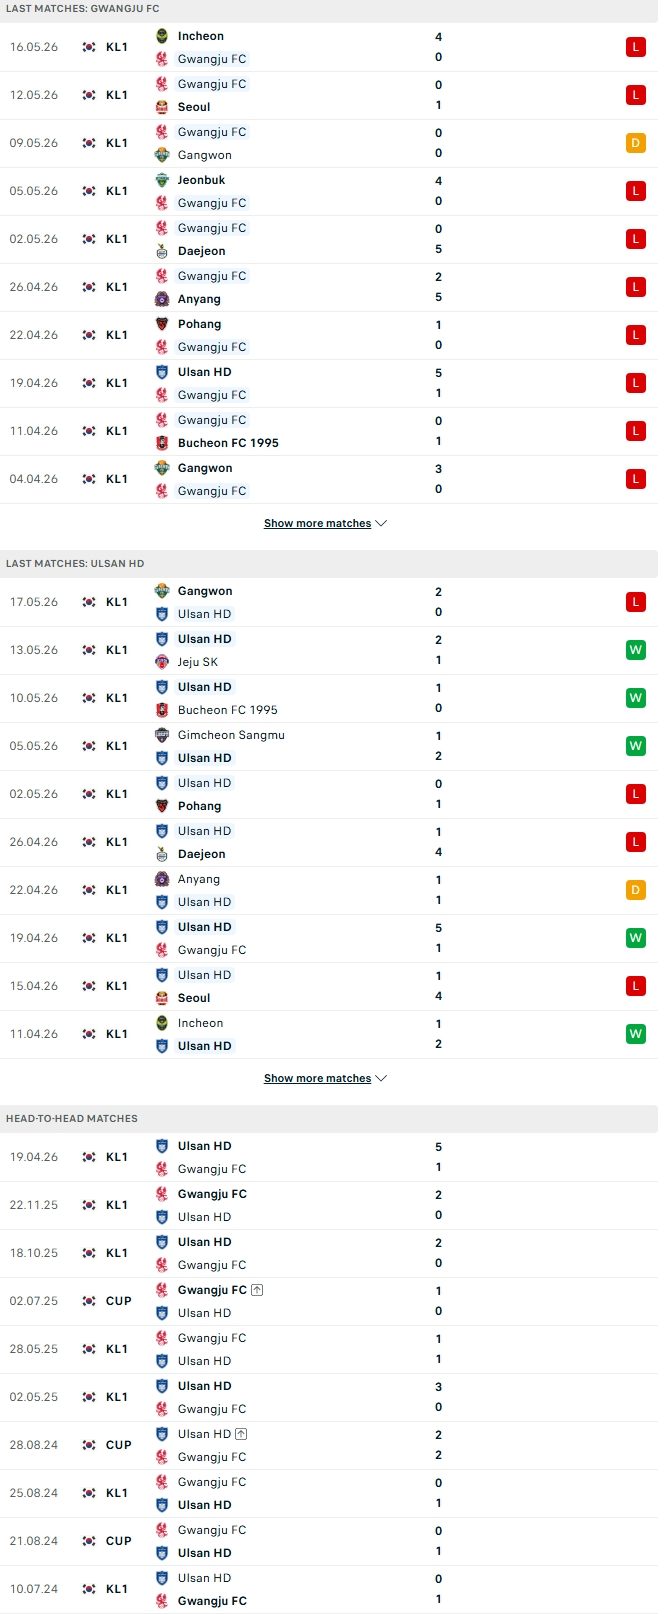665x1614 pixels.
Task: Click the Incheon team crest, 16.05.26 match
Action: [162, 36]
